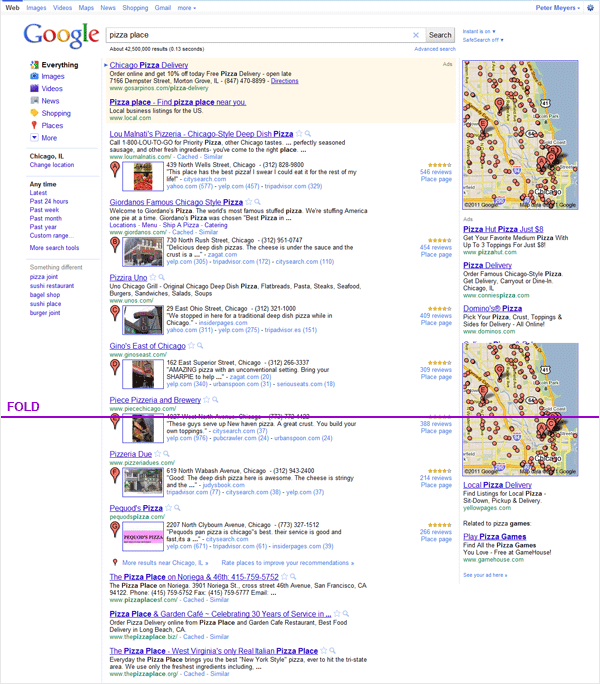Switch to Images in top navigation bar
This screenshot has height=684, width=600.
coord(36,8)
